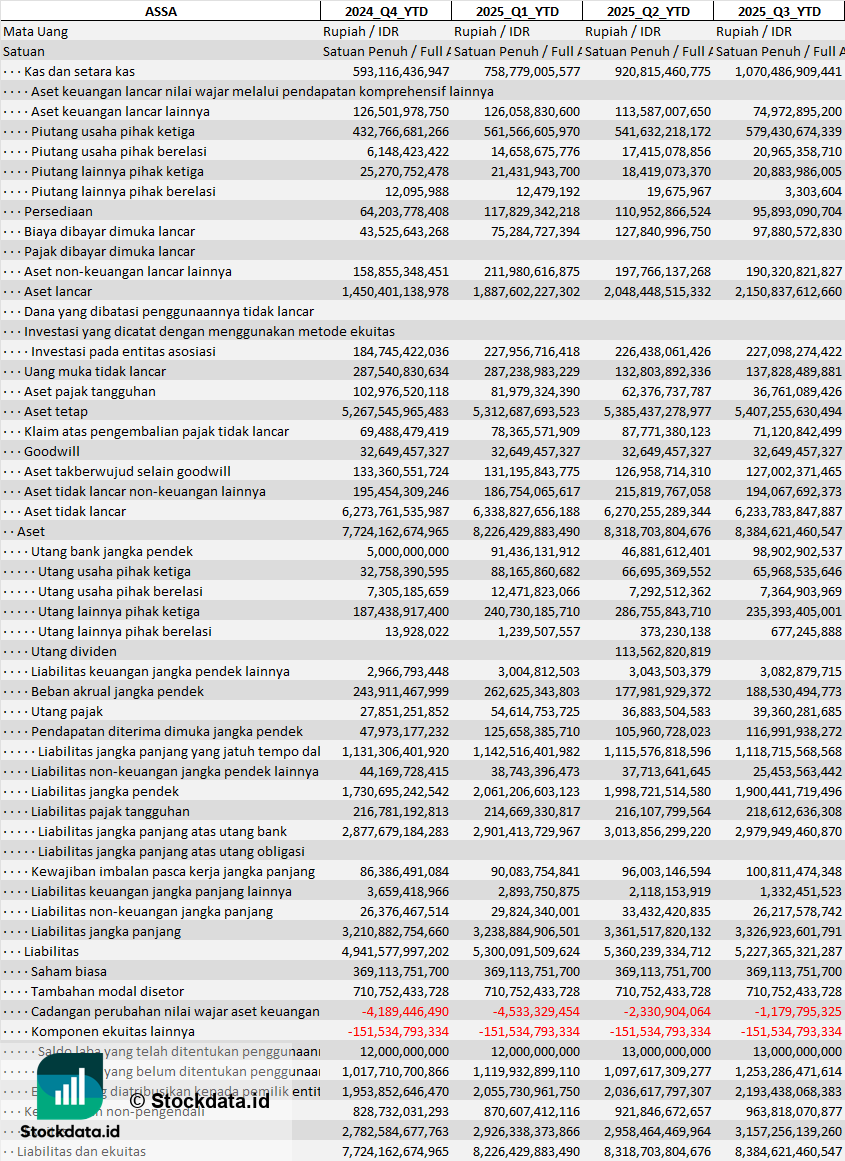
Task: Select the Utang dividen row label
Action: (73, 652)
